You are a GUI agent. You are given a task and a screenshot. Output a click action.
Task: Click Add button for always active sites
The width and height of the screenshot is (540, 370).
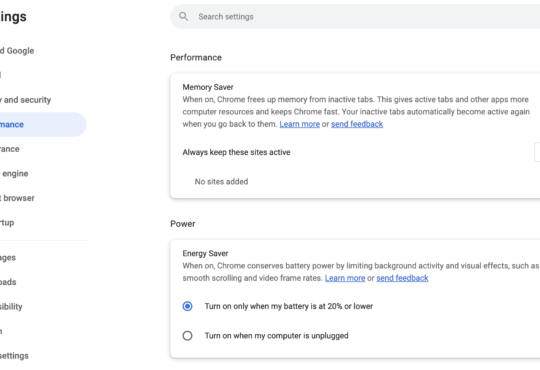pyautogui.click(x=537, y=152)
